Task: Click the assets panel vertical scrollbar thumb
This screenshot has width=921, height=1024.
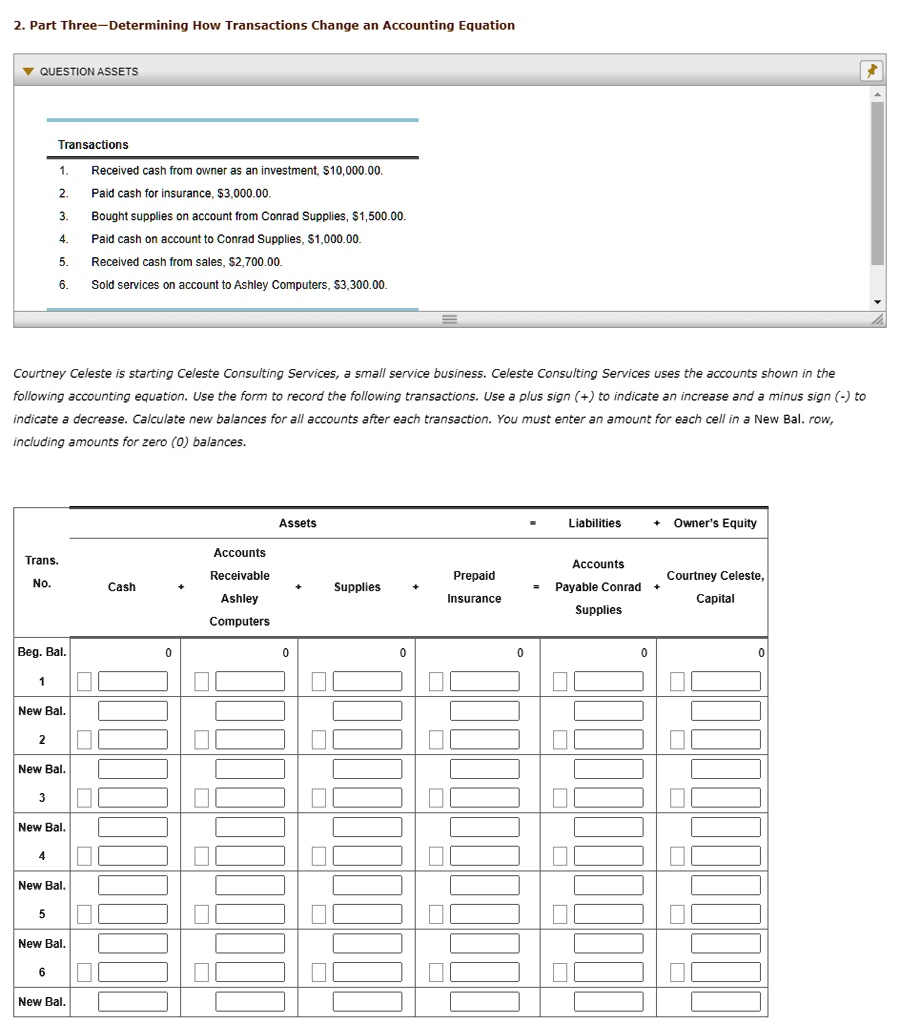Action: click(x=878, y=180)
